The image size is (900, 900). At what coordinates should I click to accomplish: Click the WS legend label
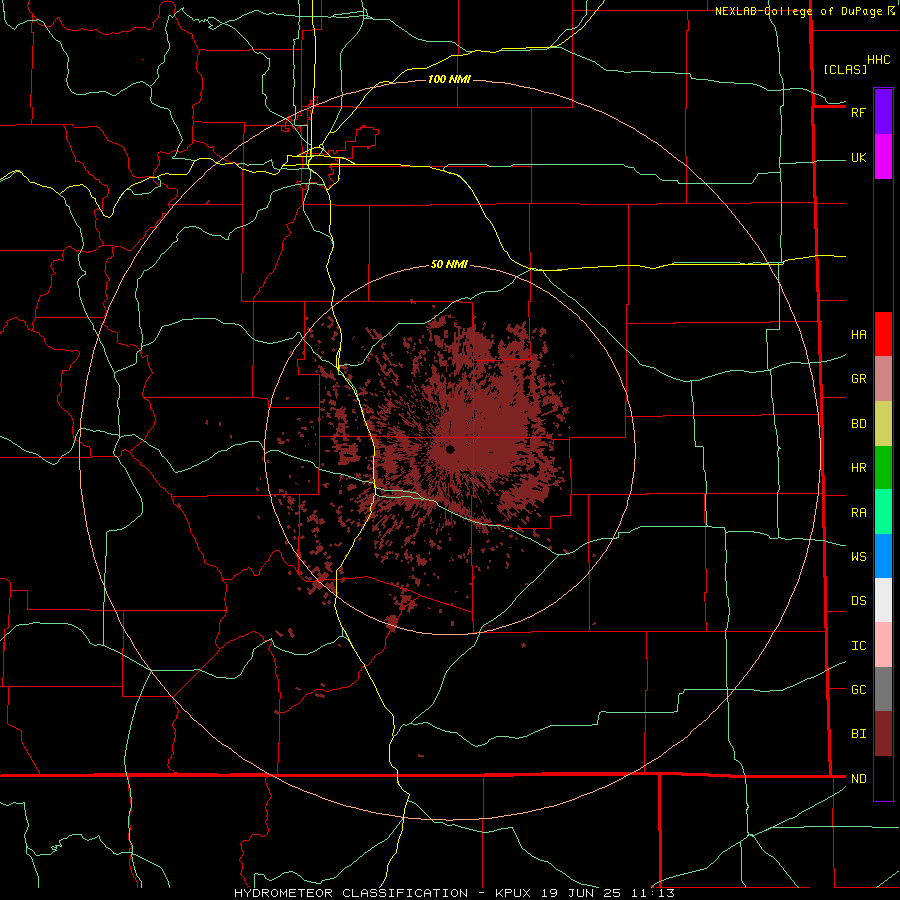point(858,557)
